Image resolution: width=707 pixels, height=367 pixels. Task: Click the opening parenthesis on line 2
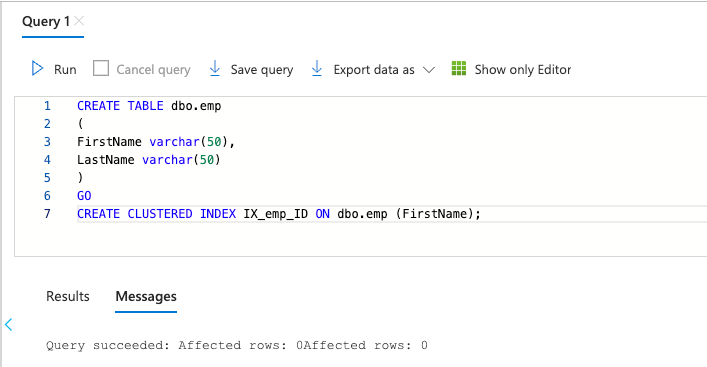click(x=81, y=124)
